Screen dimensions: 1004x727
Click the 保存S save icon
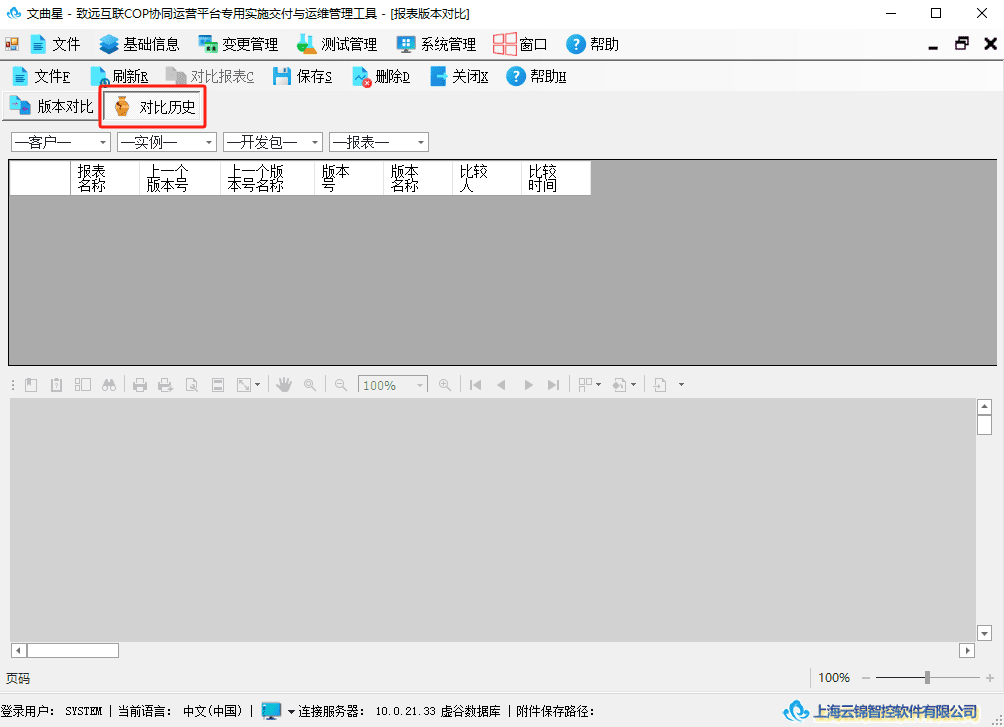pos(282,76)
